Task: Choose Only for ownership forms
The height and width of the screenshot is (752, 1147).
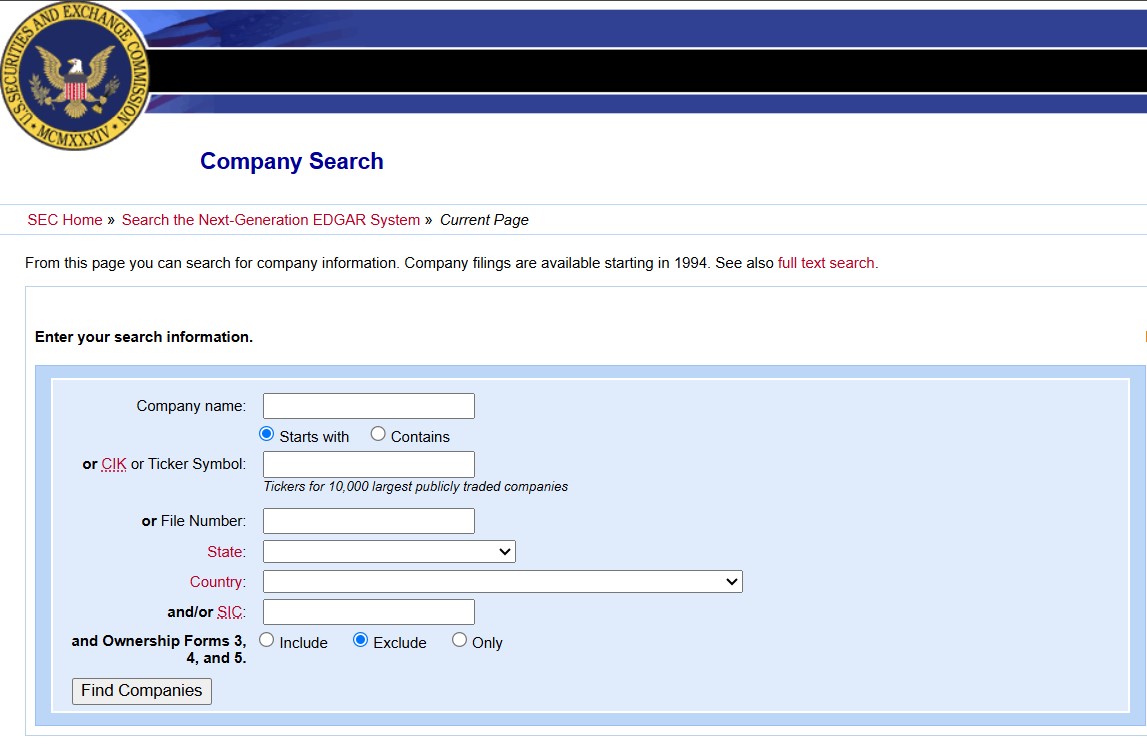Action: (459, 640)
